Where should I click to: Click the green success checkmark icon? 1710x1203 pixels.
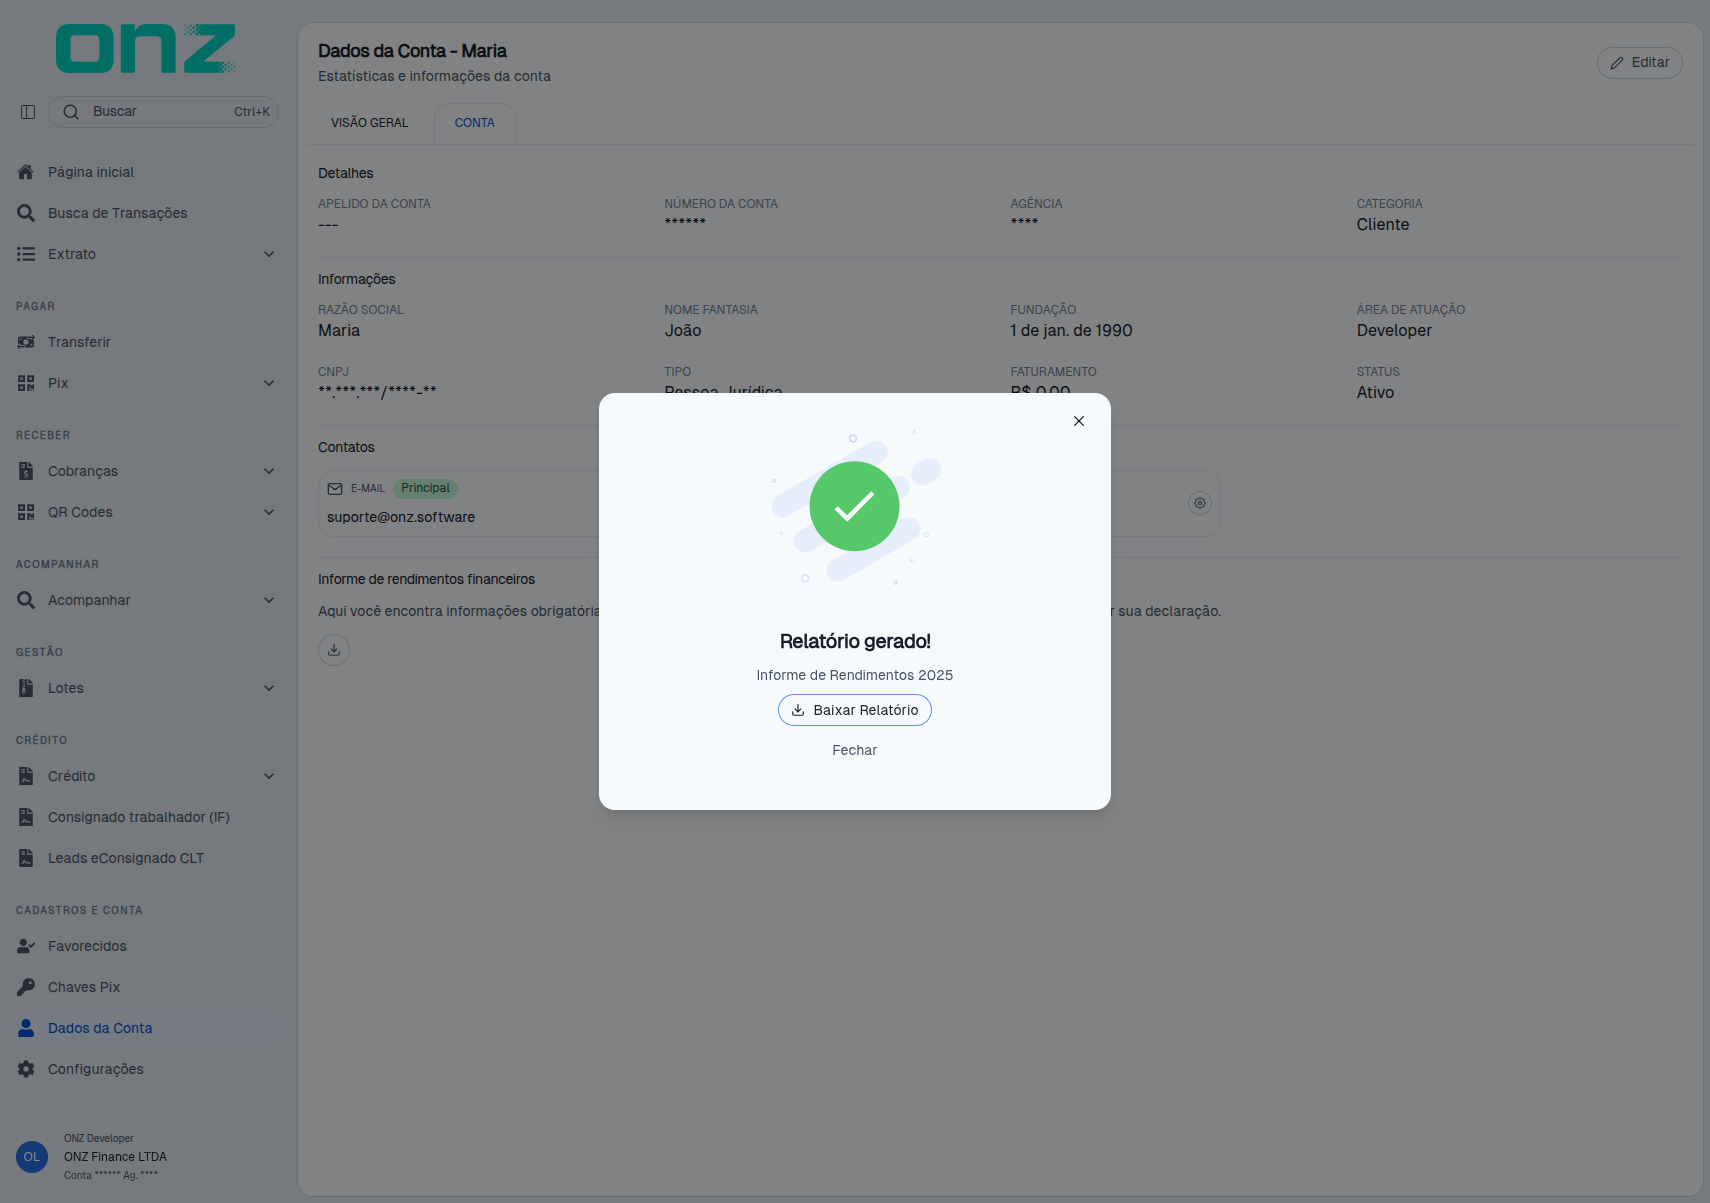[x=855, y=506]
